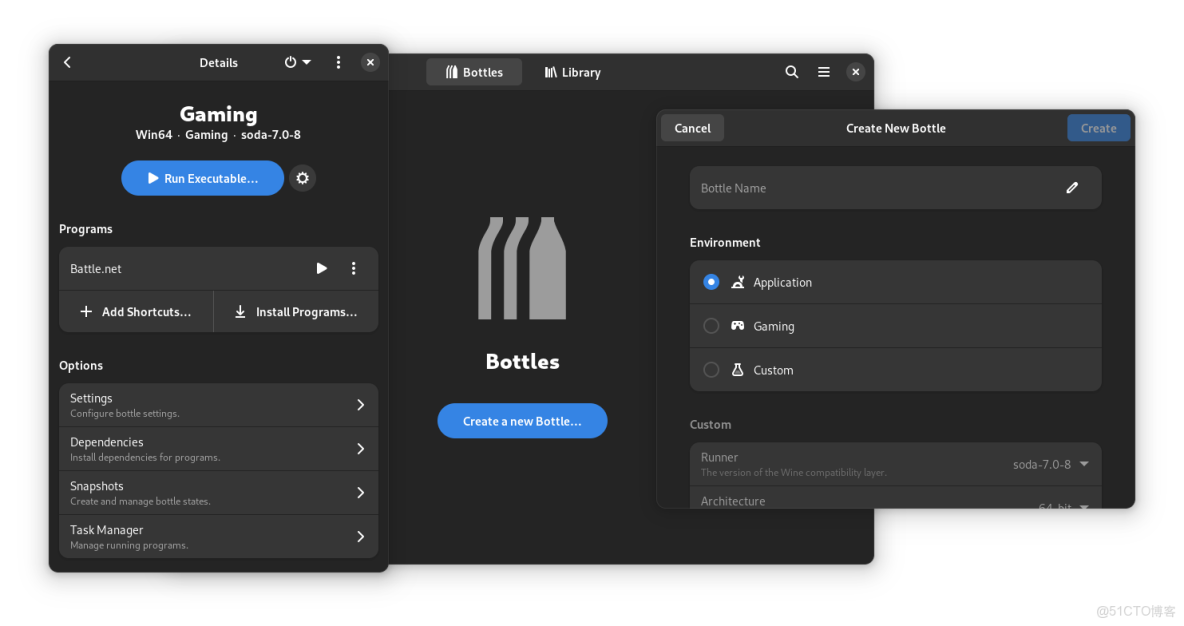Image resolution: width=1184 pixels, height=626 pixels.
Task: Click 'Manage running programs.' description
Action: coord(129,545)
